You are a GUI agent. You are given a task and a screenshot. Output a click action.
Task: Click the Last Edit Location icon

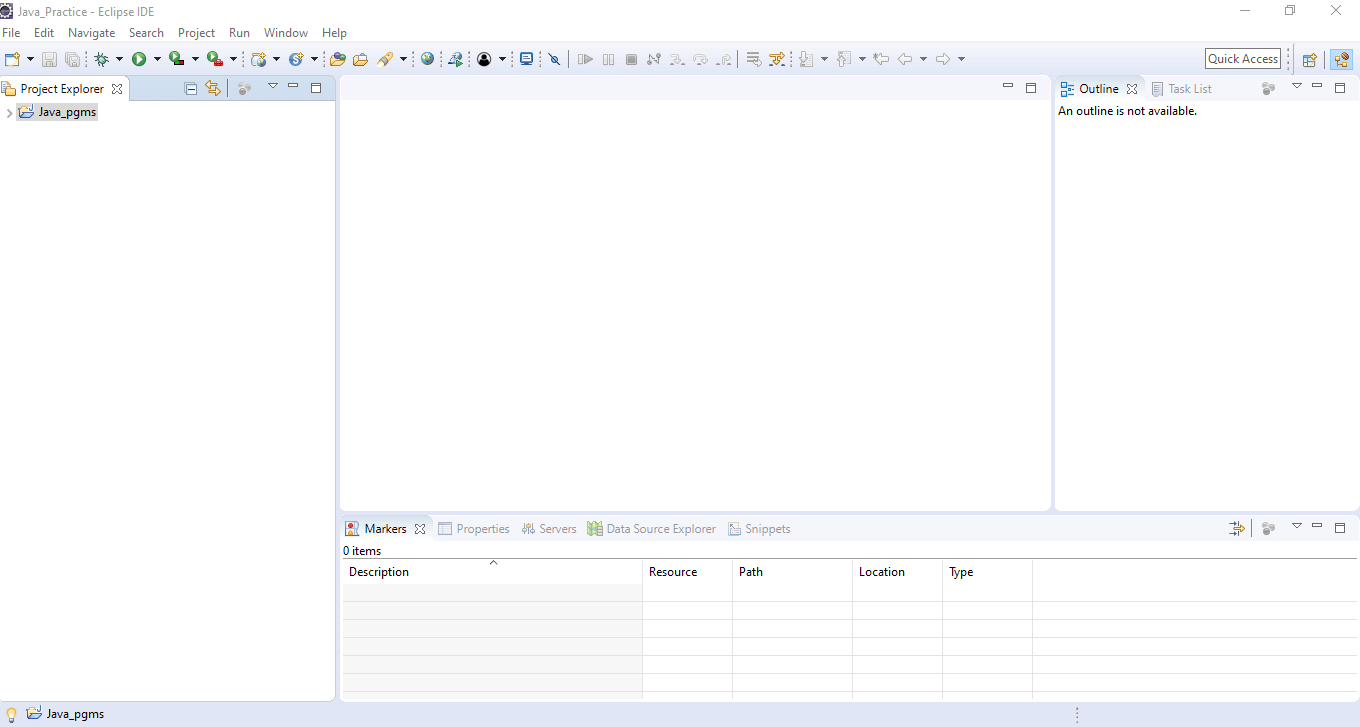(x=881, y=59)
